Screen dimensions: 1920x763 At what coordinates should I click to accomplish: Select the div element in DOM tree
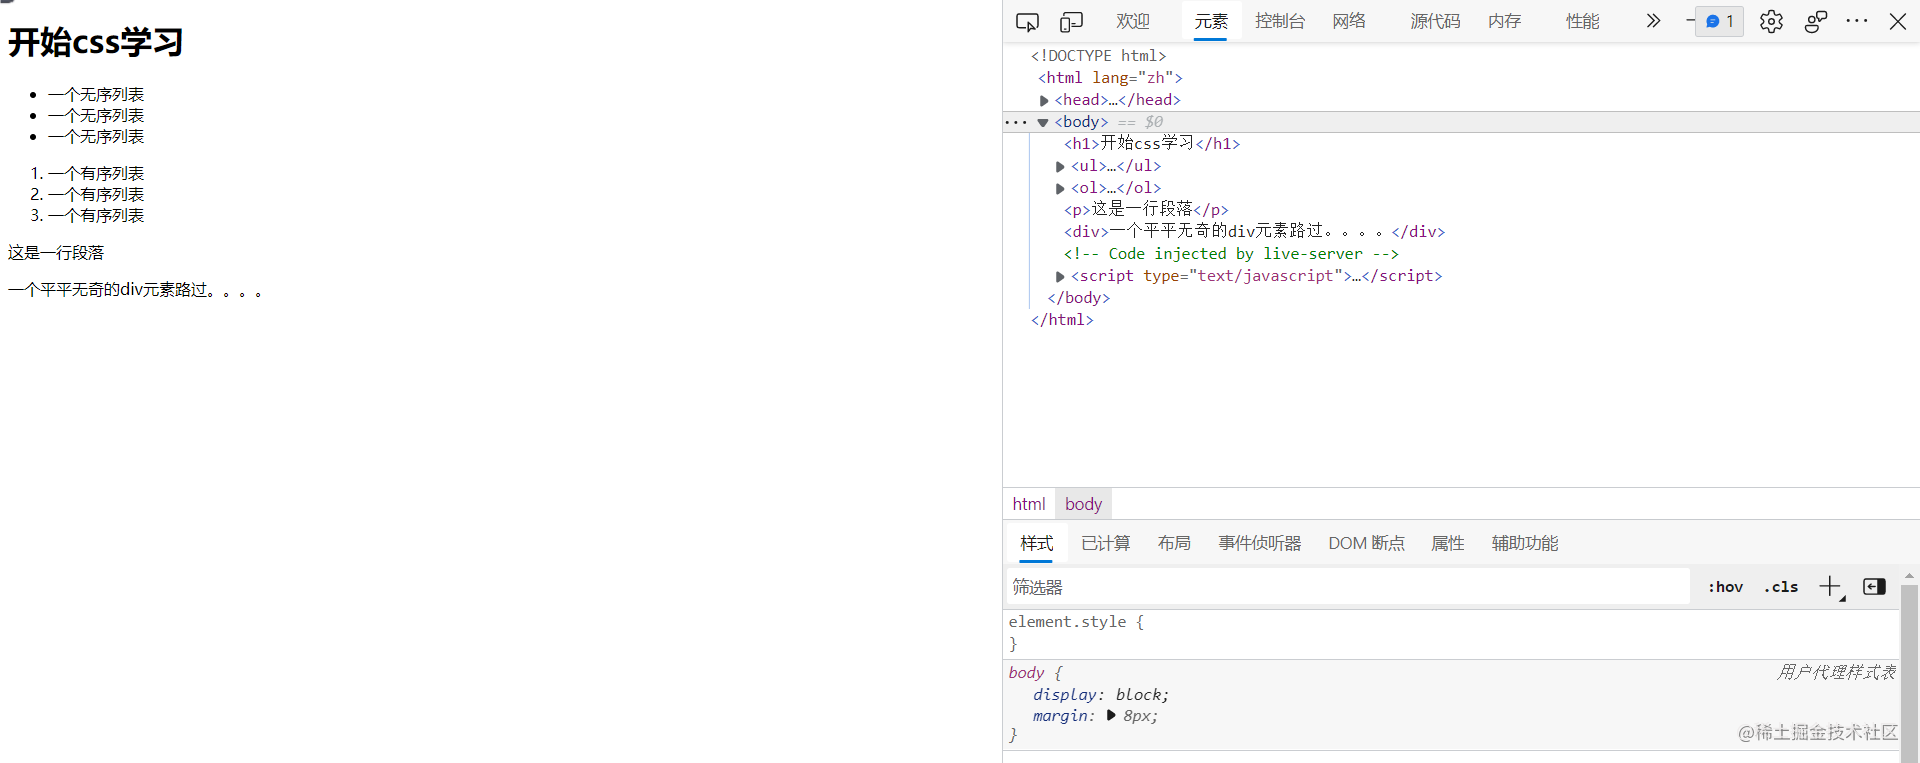click(1254, 232)
